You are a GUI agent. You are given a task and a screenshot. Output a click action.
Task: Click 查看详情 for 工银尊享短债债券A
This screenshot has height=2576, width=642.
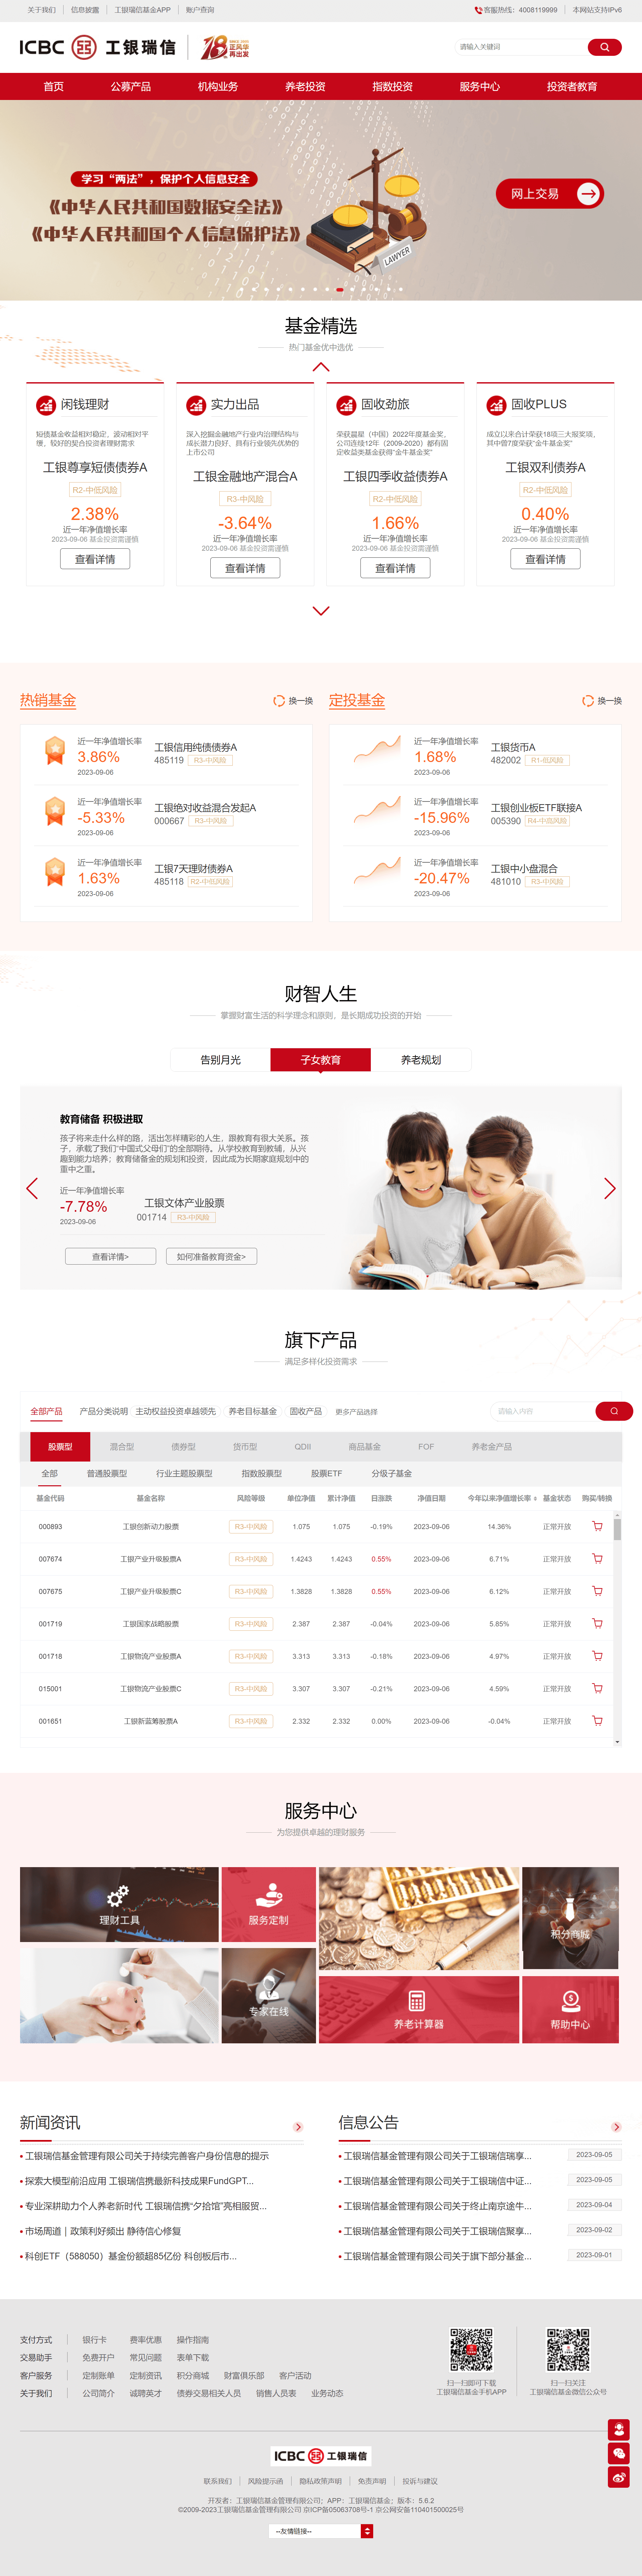click(x=95, y=559)
